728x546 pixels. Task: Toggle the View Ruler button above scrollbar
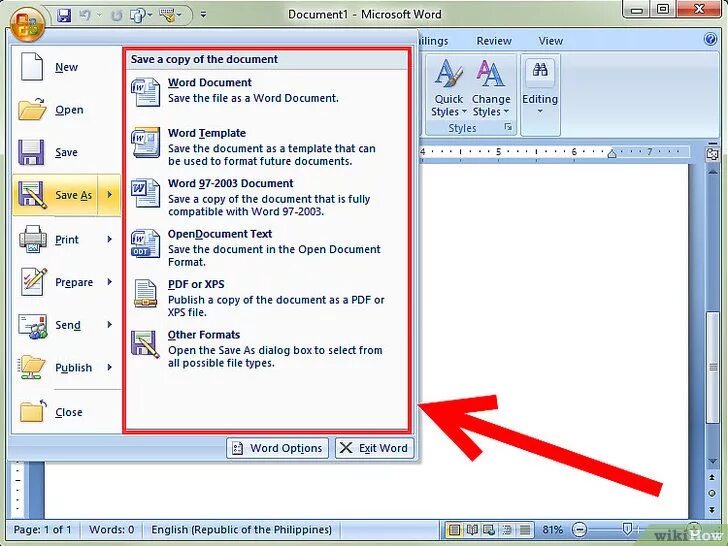712,155
